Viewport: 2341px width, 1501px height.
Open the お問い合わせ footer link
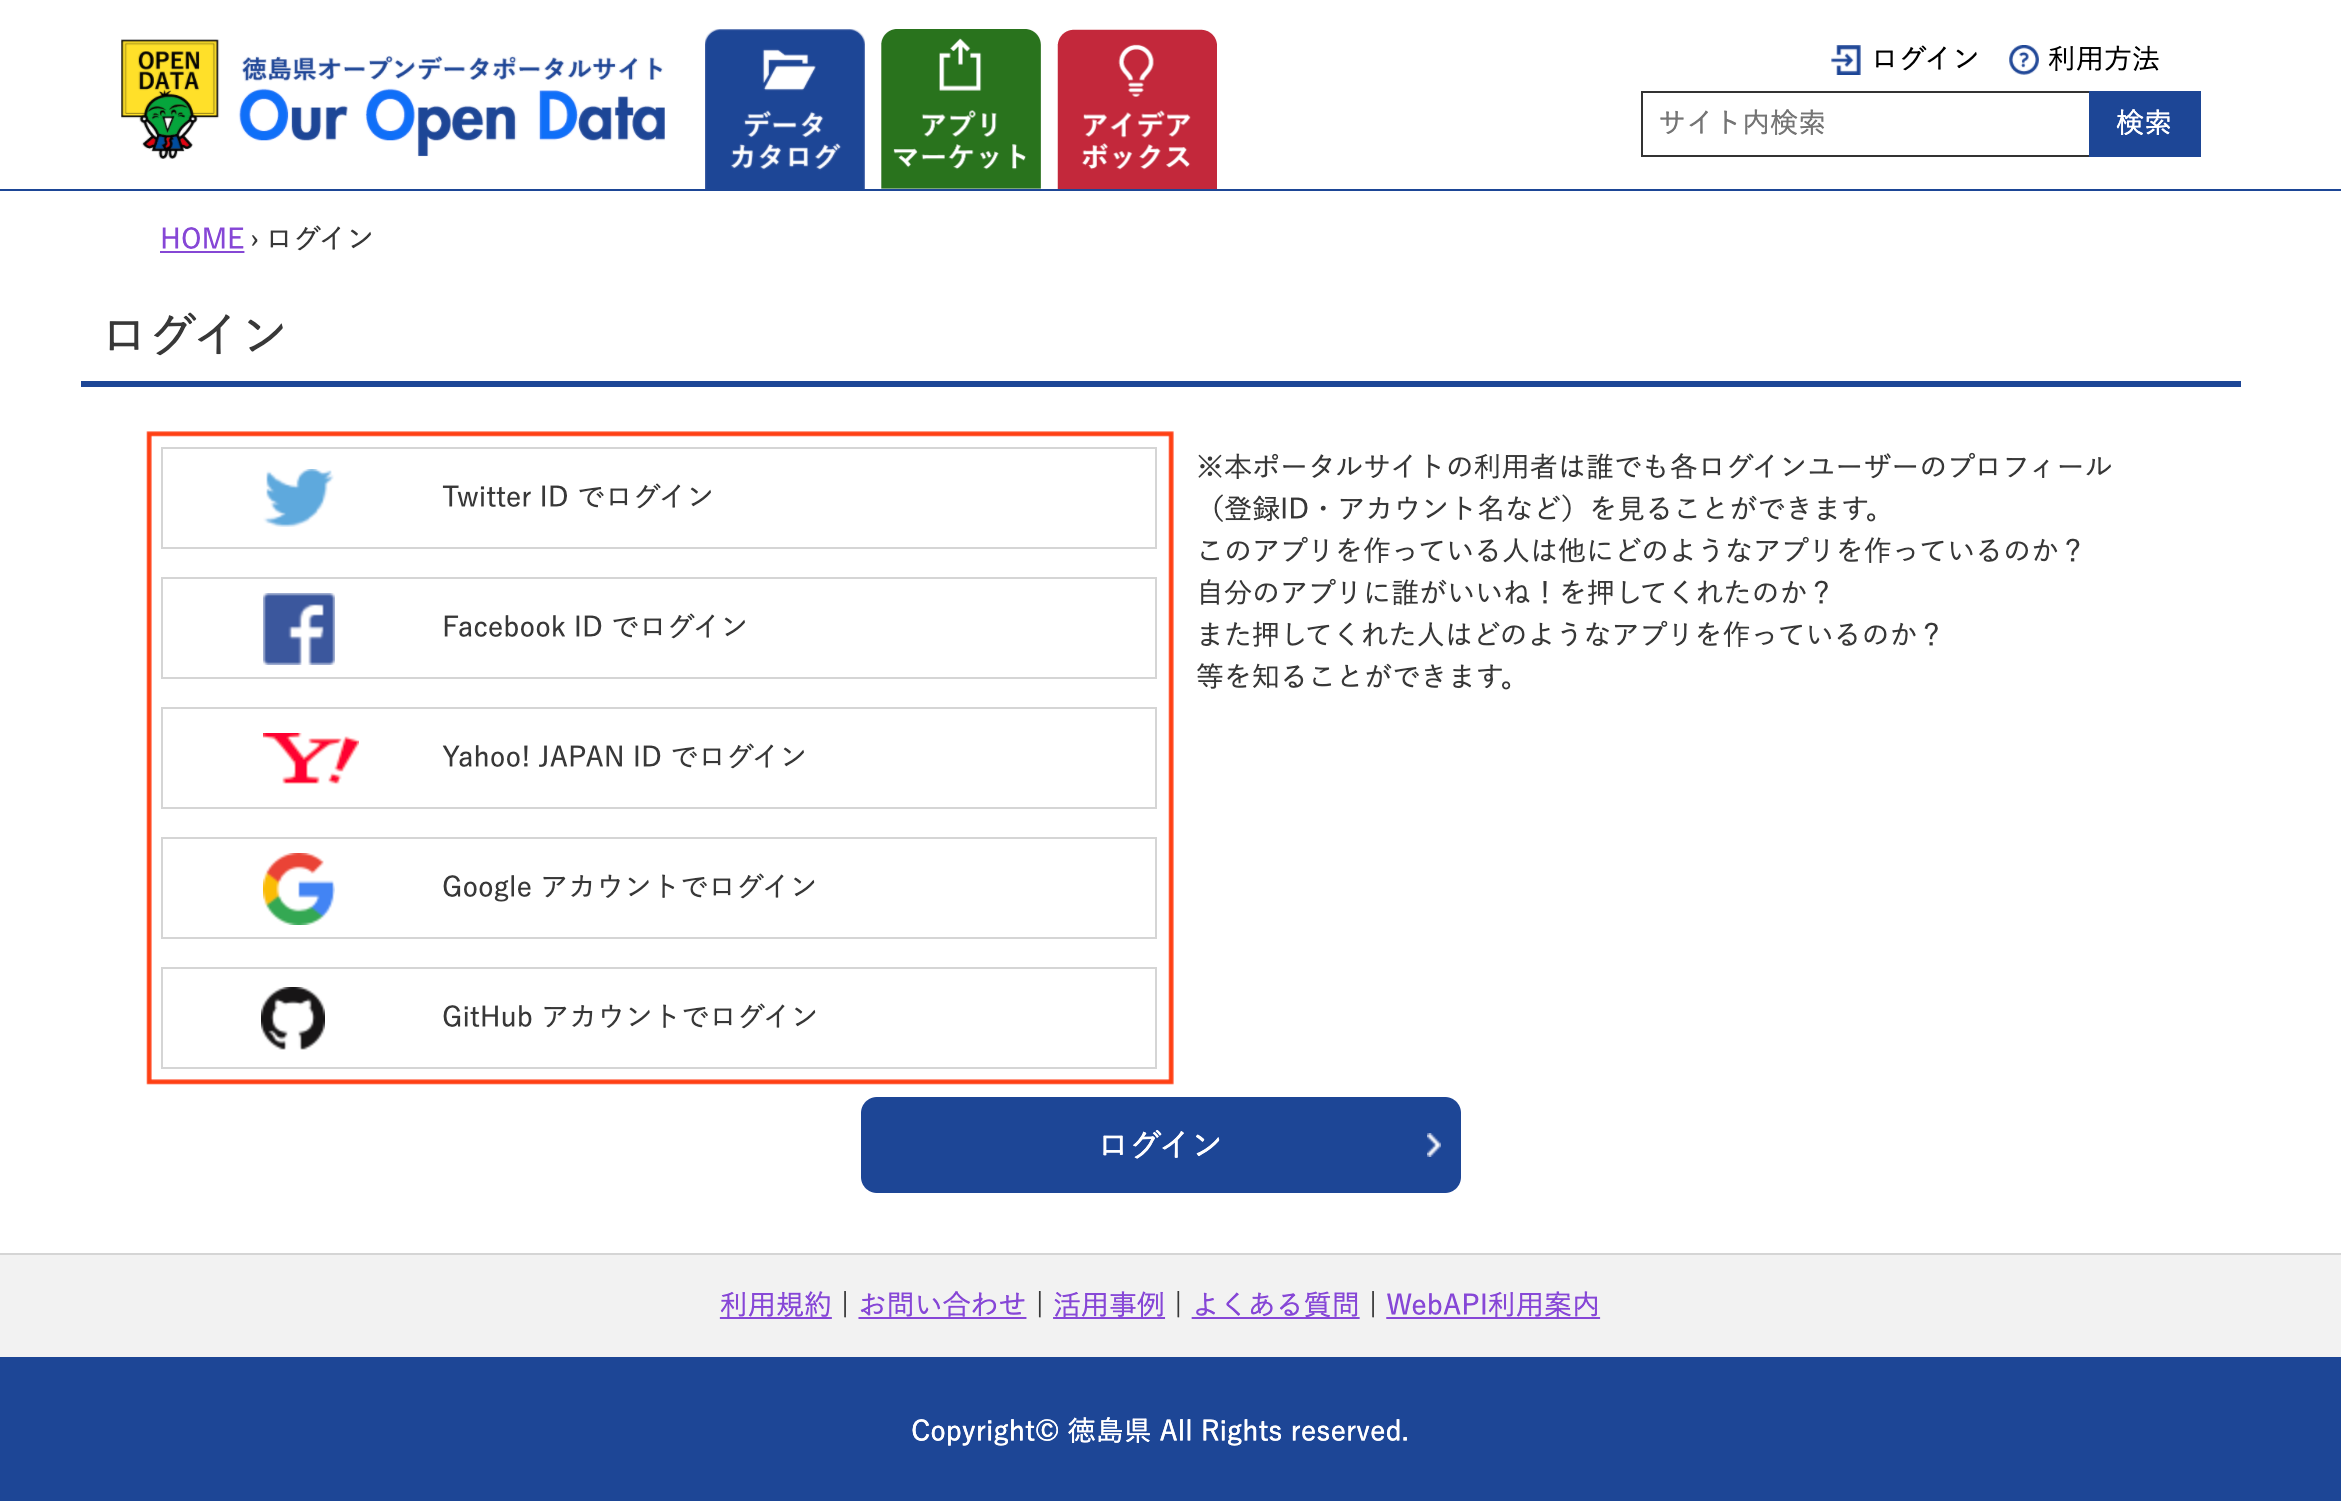(x=942, y=1304)
